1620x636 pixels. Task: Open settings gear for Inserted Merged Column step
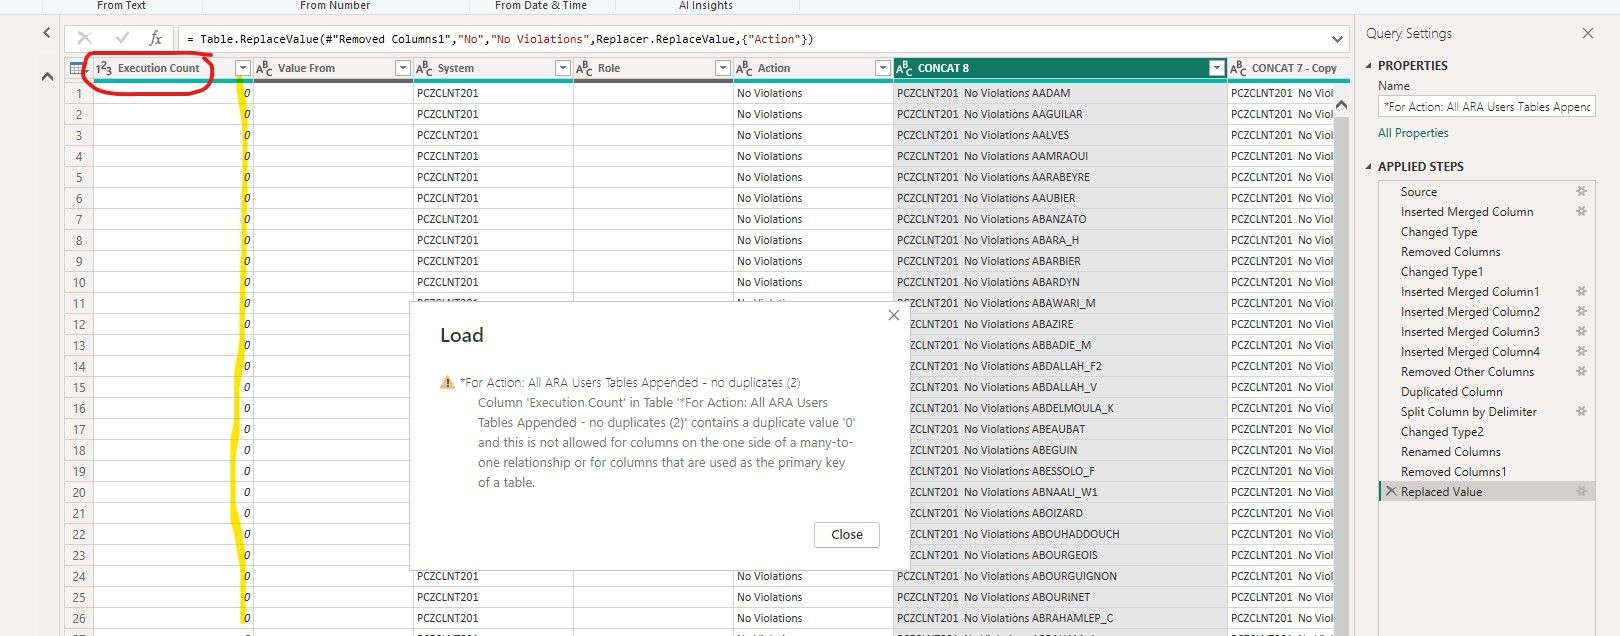1581,211
